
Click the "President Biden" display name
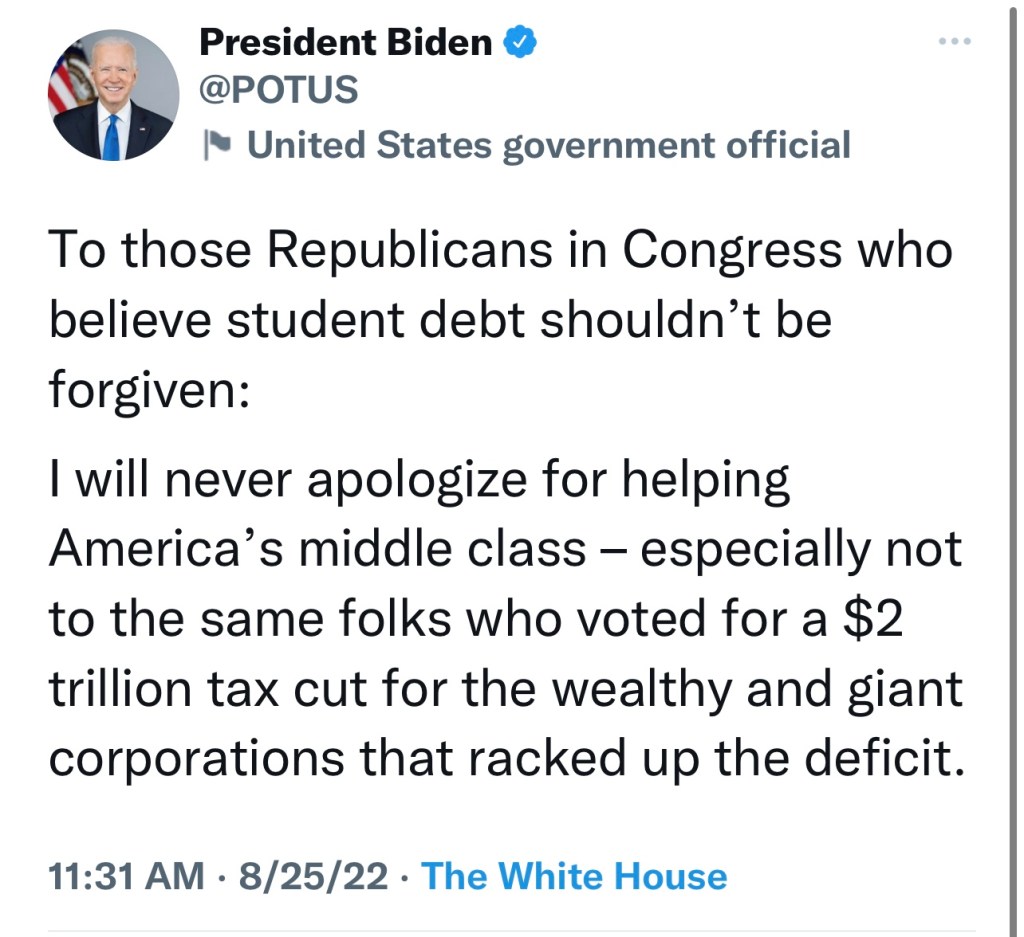(x=346, y=42)
